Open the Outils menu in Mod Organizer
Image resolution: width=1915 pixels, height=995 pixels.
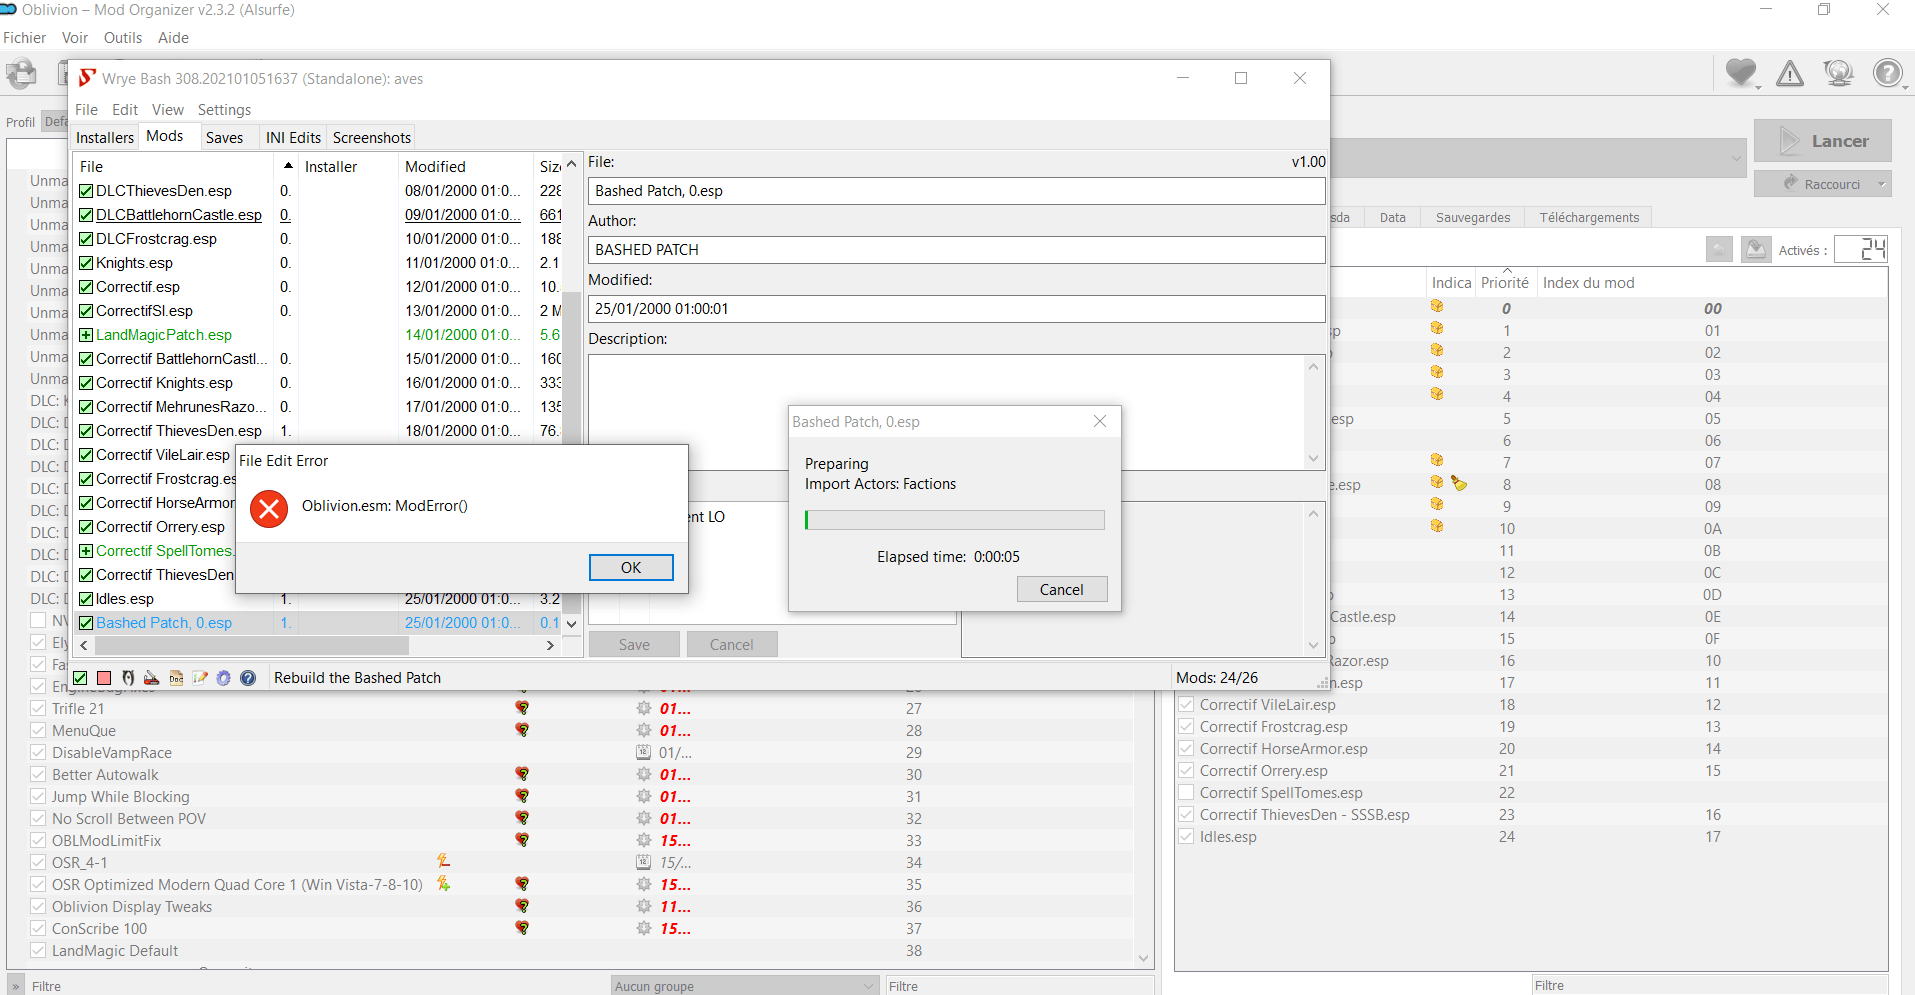click(x=123, y=38)
